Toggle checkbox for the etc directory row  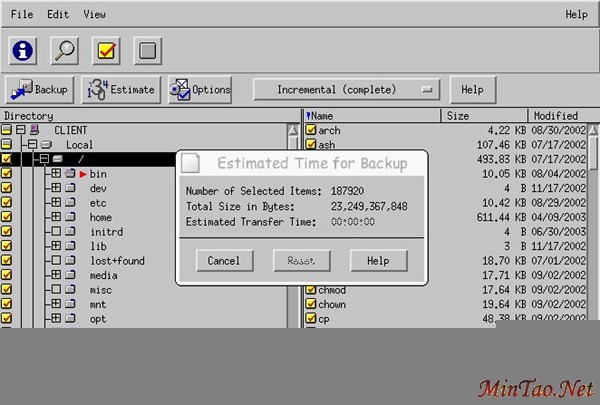pos(7,202)
